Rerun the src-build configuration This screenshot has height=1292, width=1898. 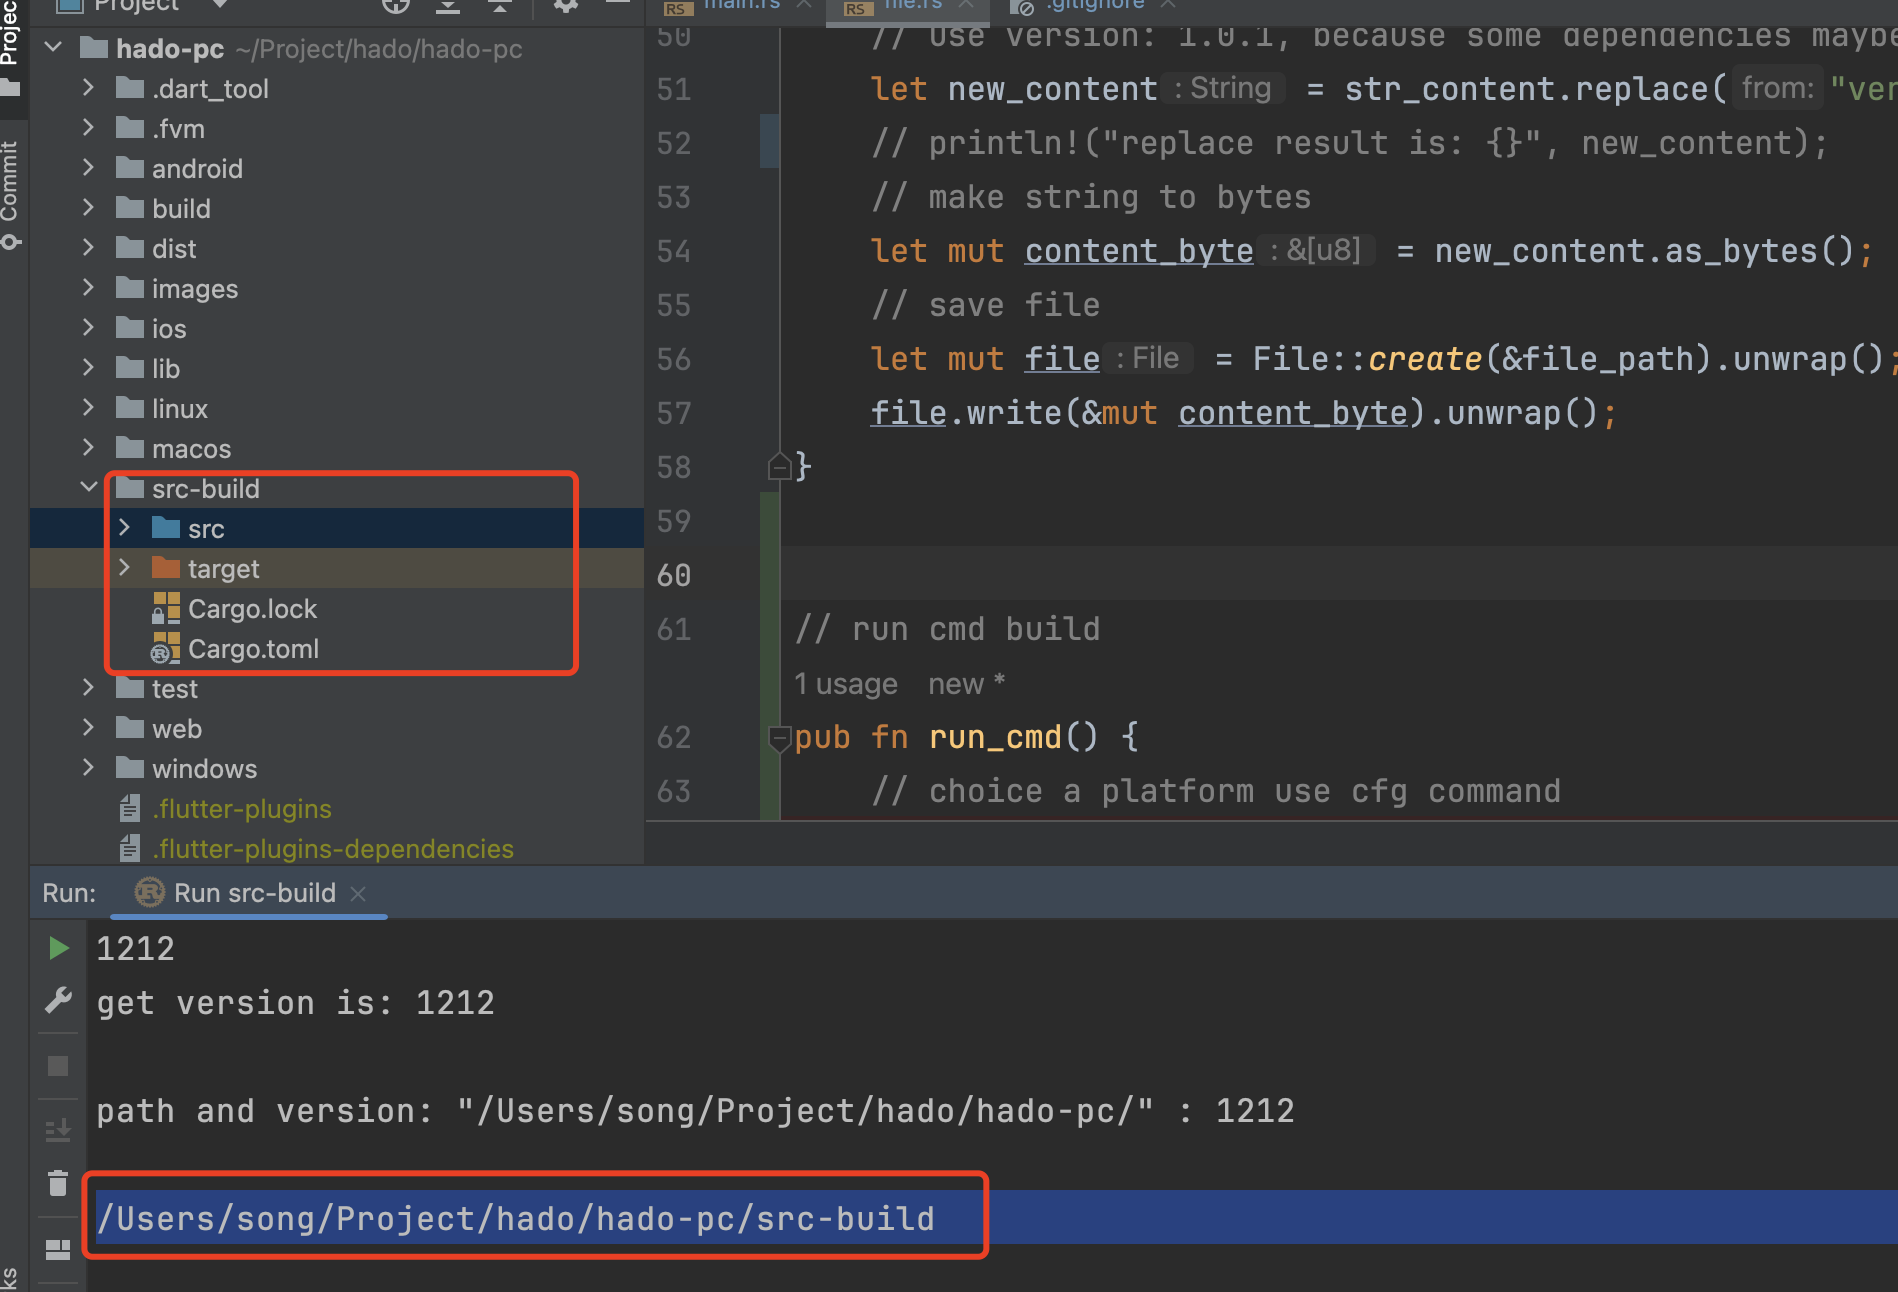[58, 948]
